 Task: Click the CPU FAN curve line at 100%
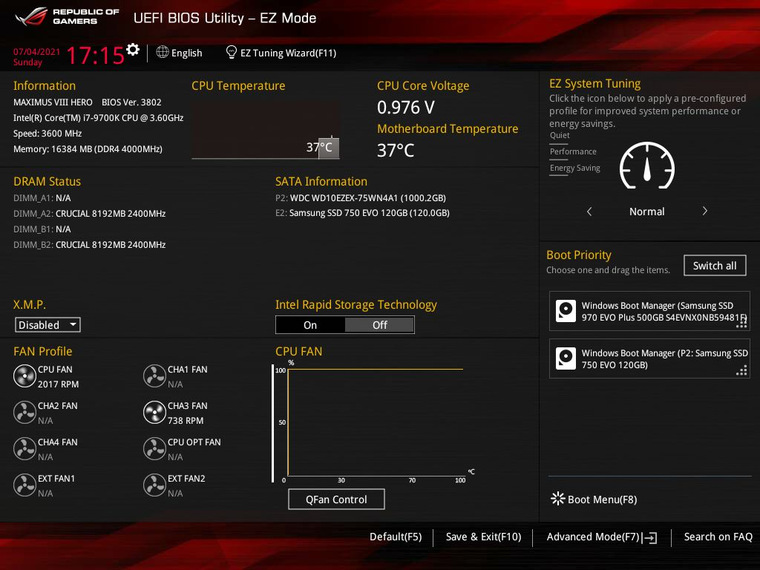tap(376, 369)
